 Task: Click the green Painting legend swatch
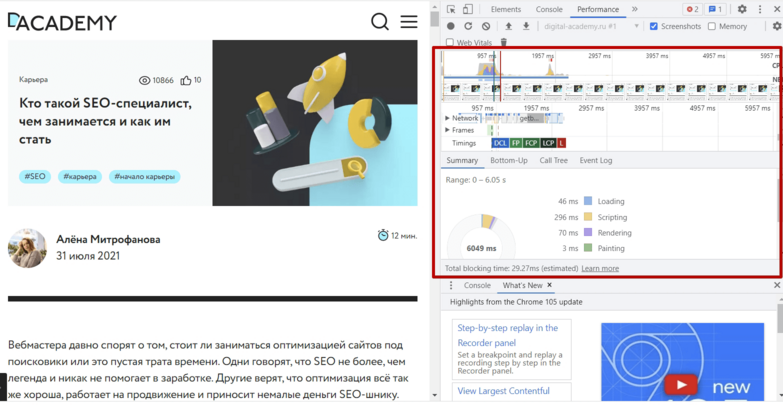(x=588, y=248)
